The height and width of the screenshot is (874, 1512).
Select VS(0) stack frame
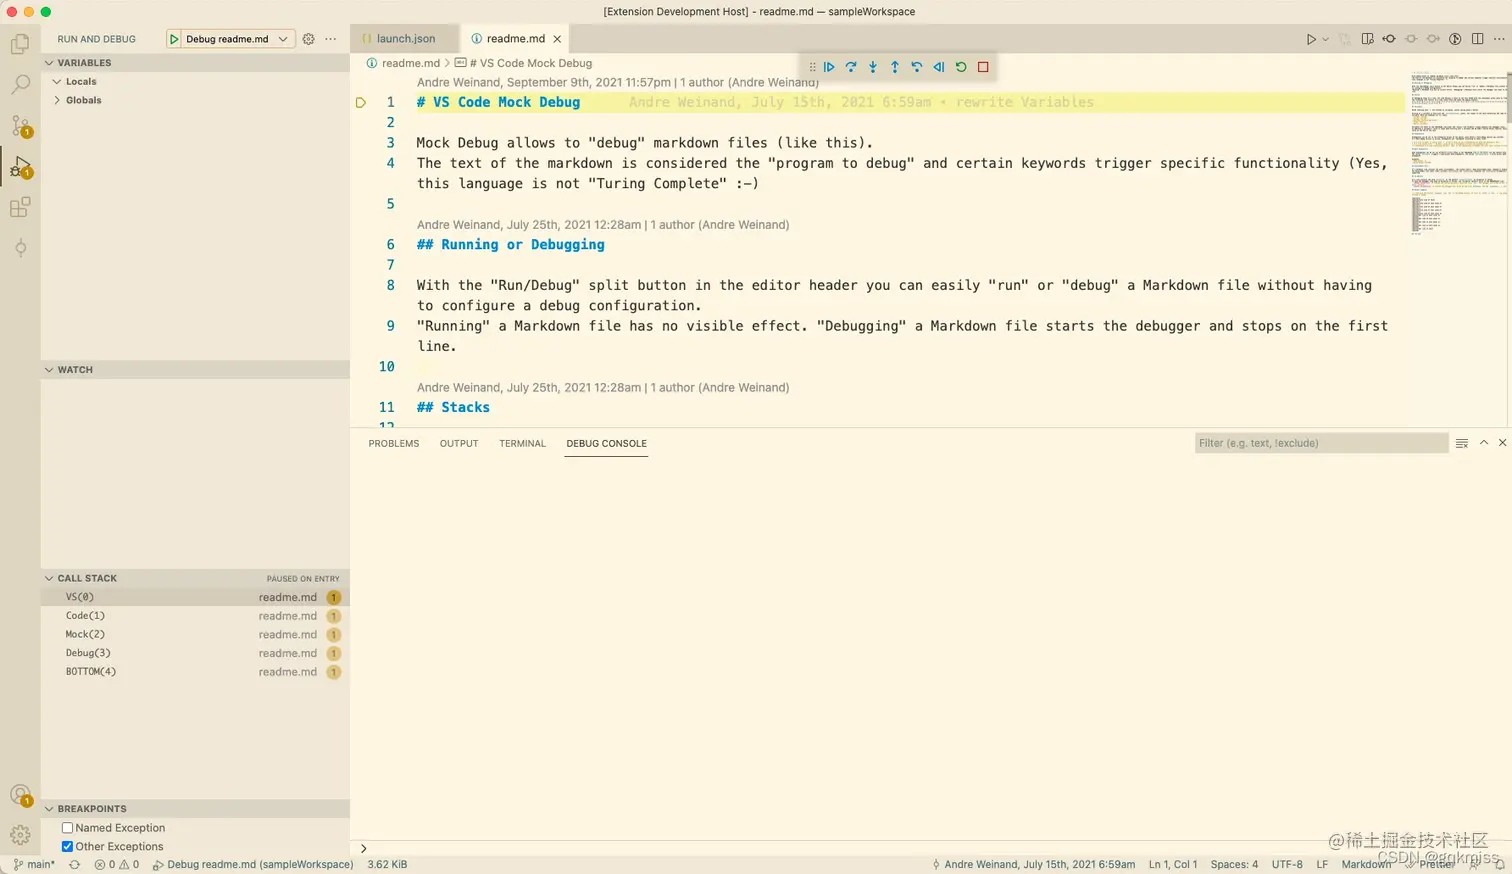pyautogui.click(x=195, y=597)
